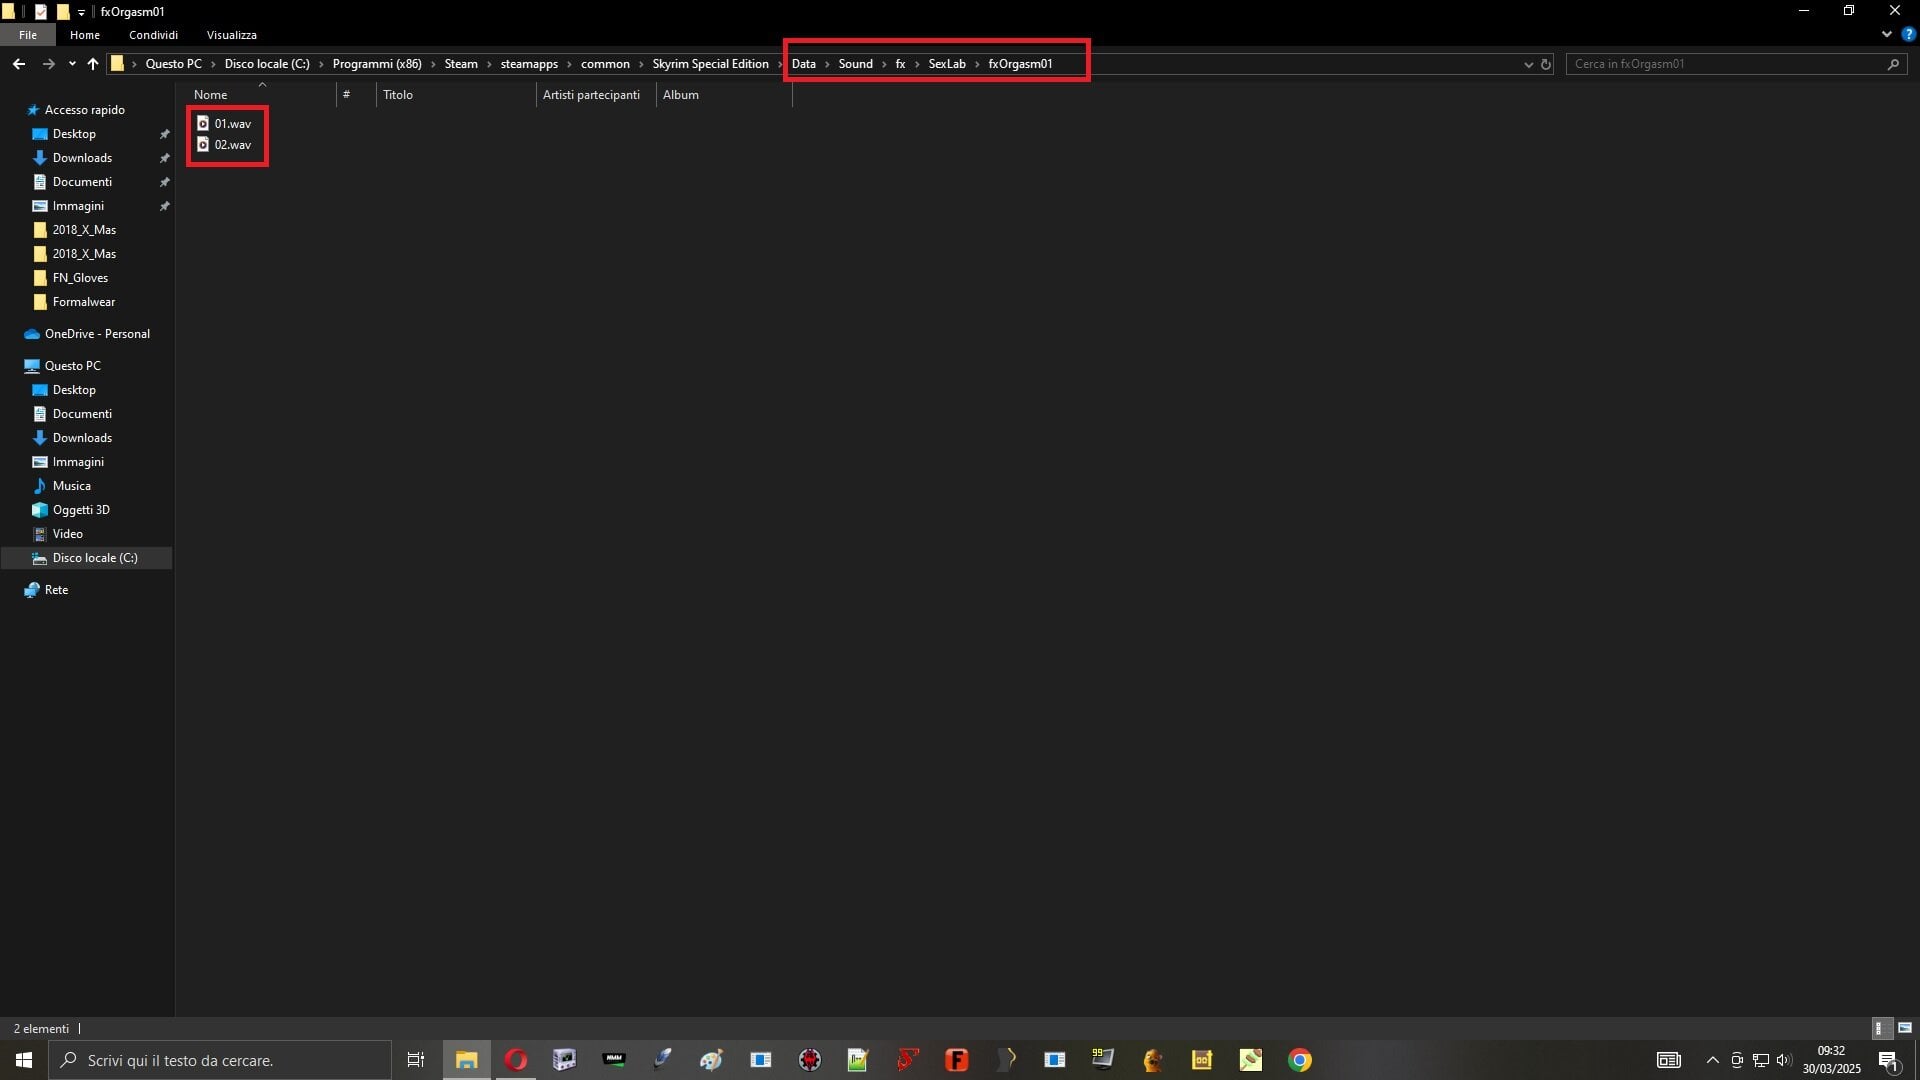Select the file 01.wav
1920x1080 pixels.
click(224, 123)
